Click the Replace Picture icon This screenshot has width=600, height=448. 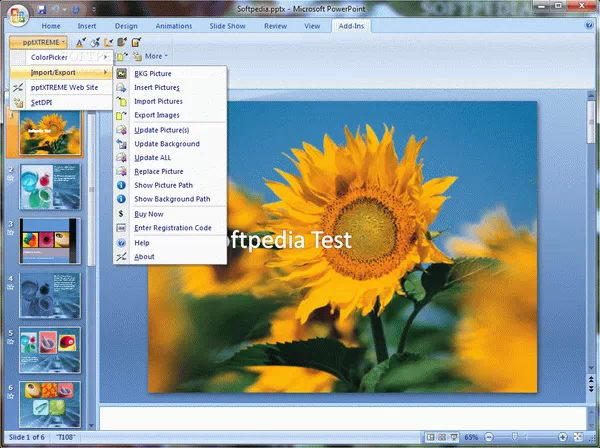(121, 171)
